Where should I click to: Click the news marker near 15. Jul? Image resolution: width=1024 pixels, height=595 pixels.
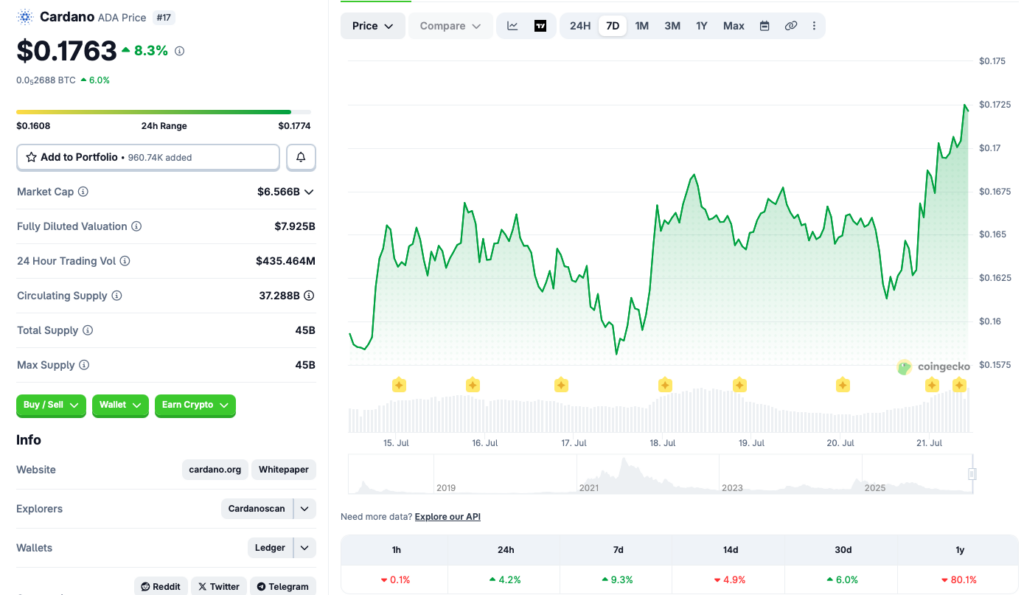tap(399, 385)
